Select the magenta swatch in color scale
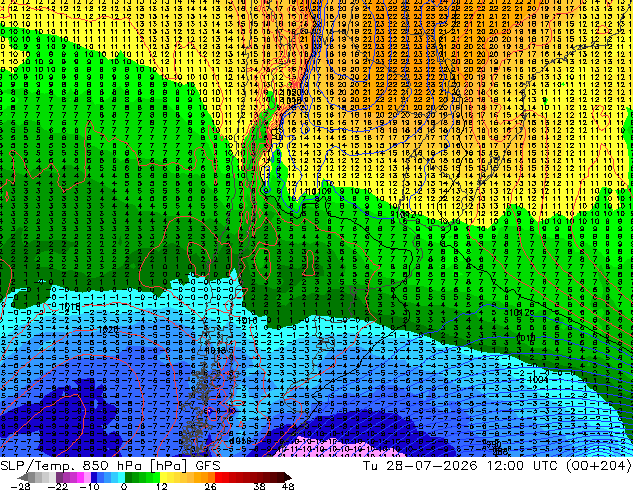This screenshot has width=634, height=490. pos(80,477)
